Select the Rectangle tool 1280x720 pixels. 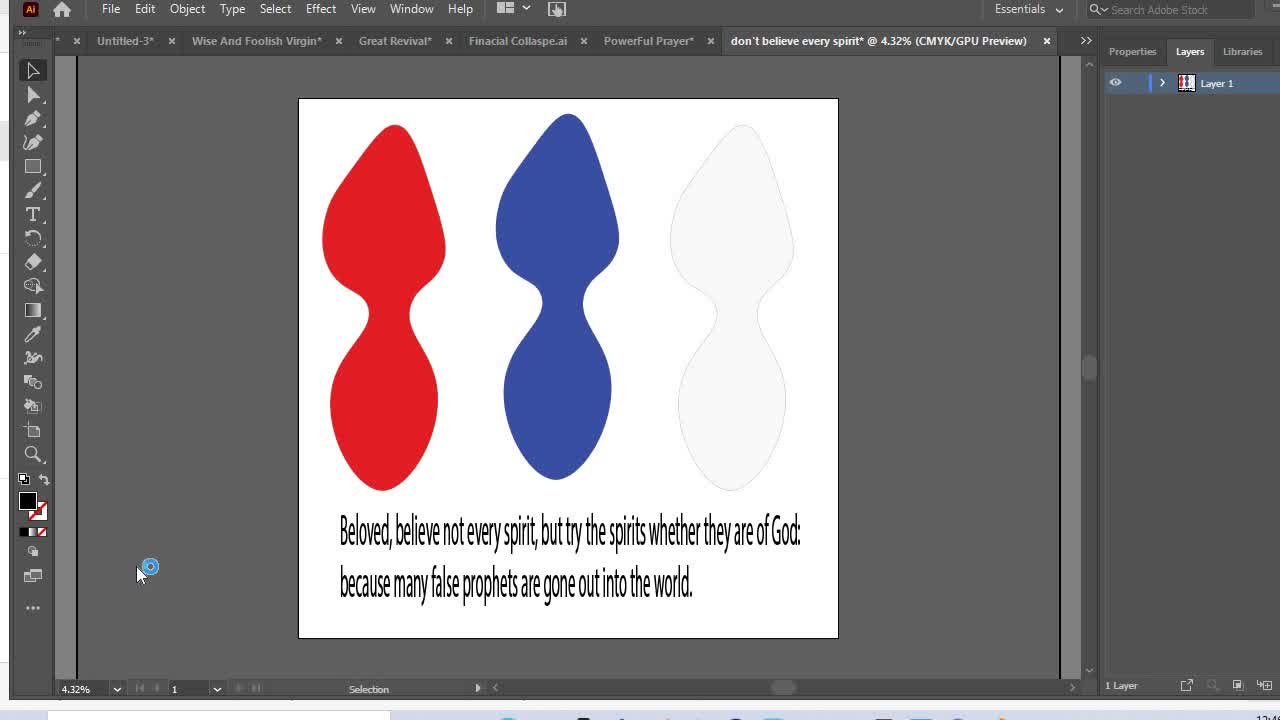(33, 166)
